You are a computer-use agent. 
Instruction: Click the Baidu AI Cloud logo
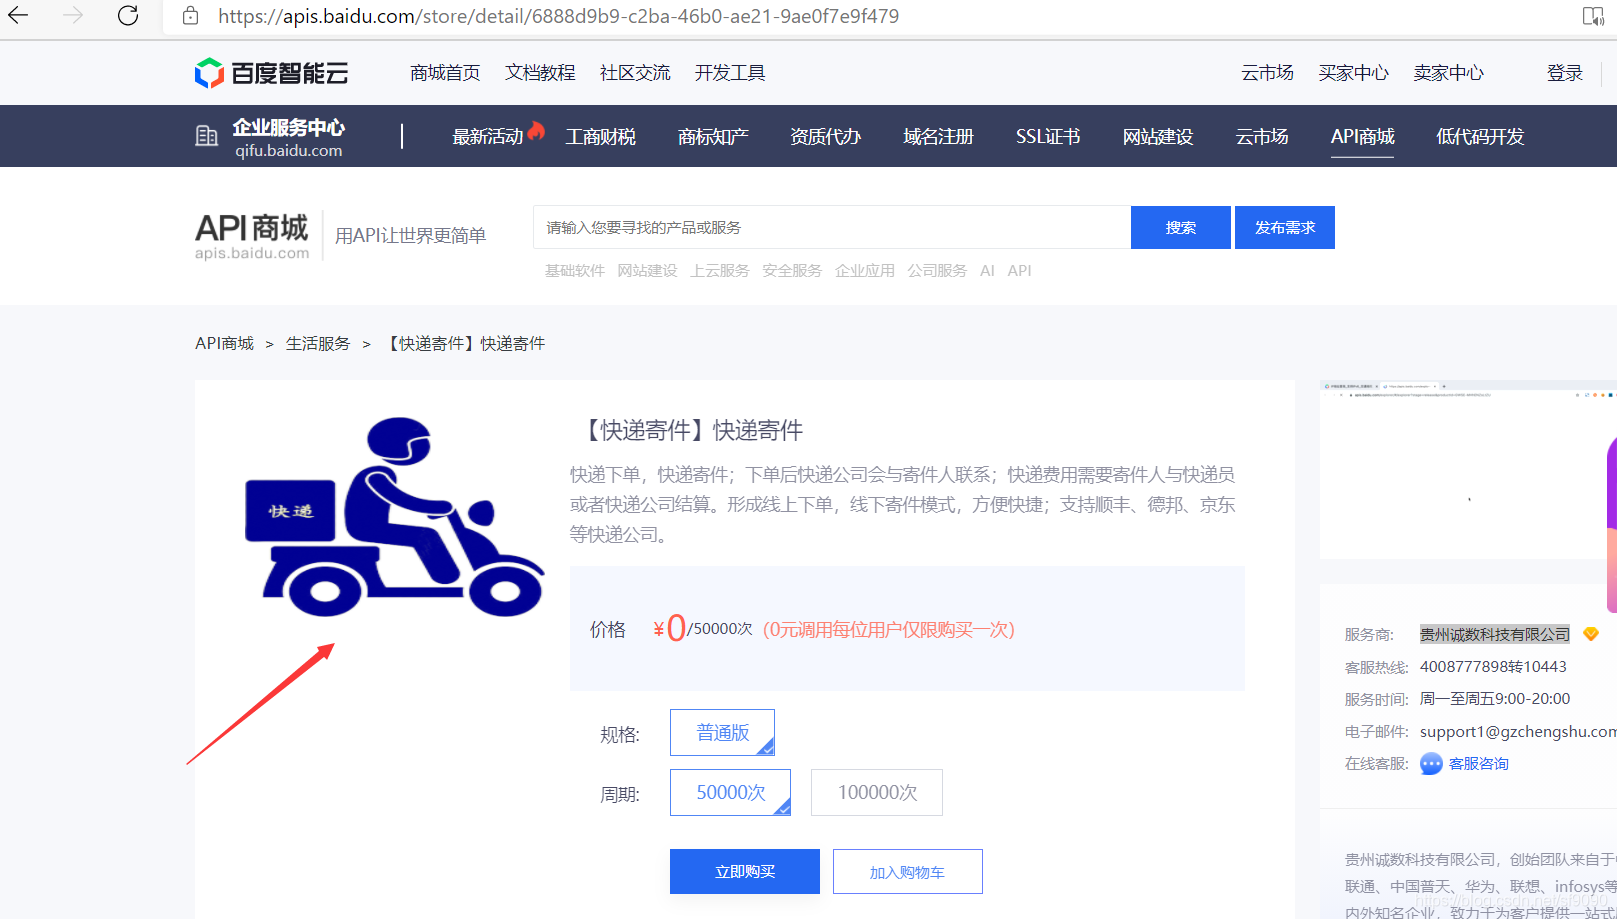[271, 73]
